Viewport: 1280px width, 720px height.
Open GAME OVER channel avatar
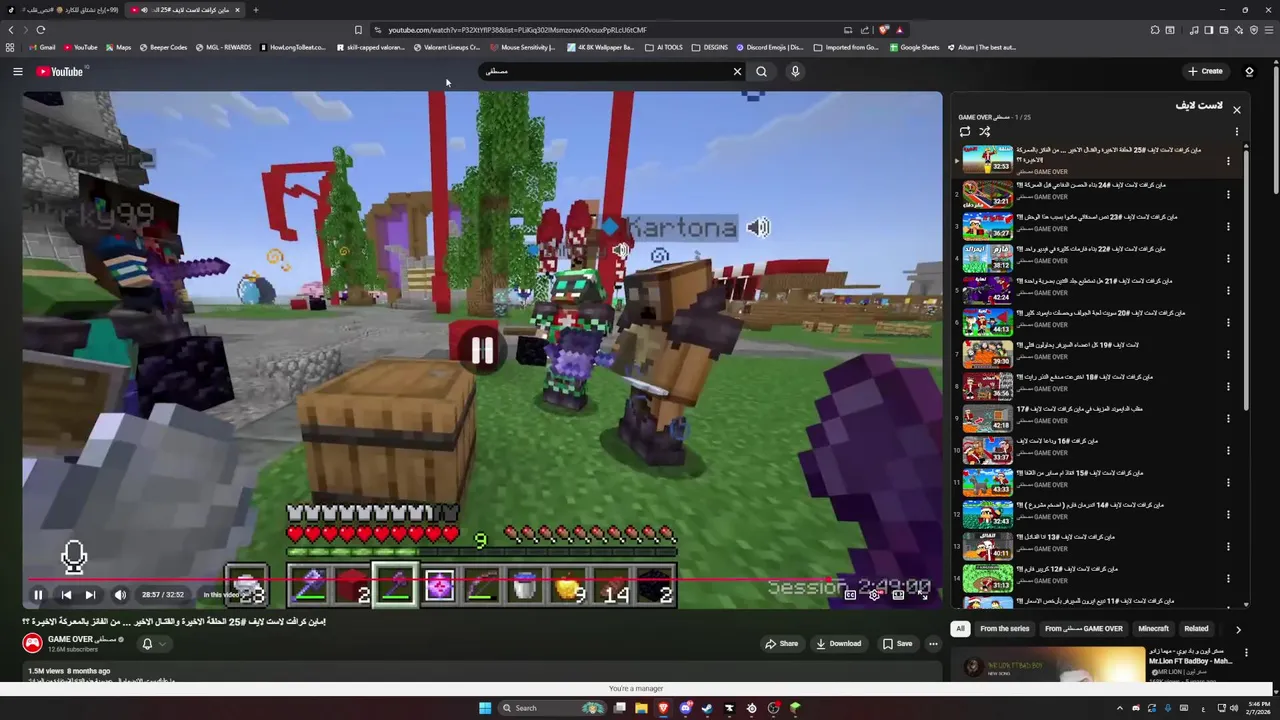[33, 644]
